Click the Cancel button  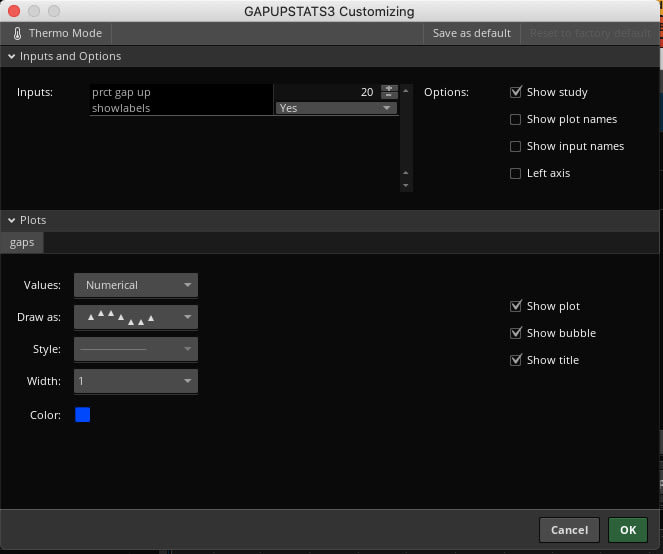[x=569, y=530]
